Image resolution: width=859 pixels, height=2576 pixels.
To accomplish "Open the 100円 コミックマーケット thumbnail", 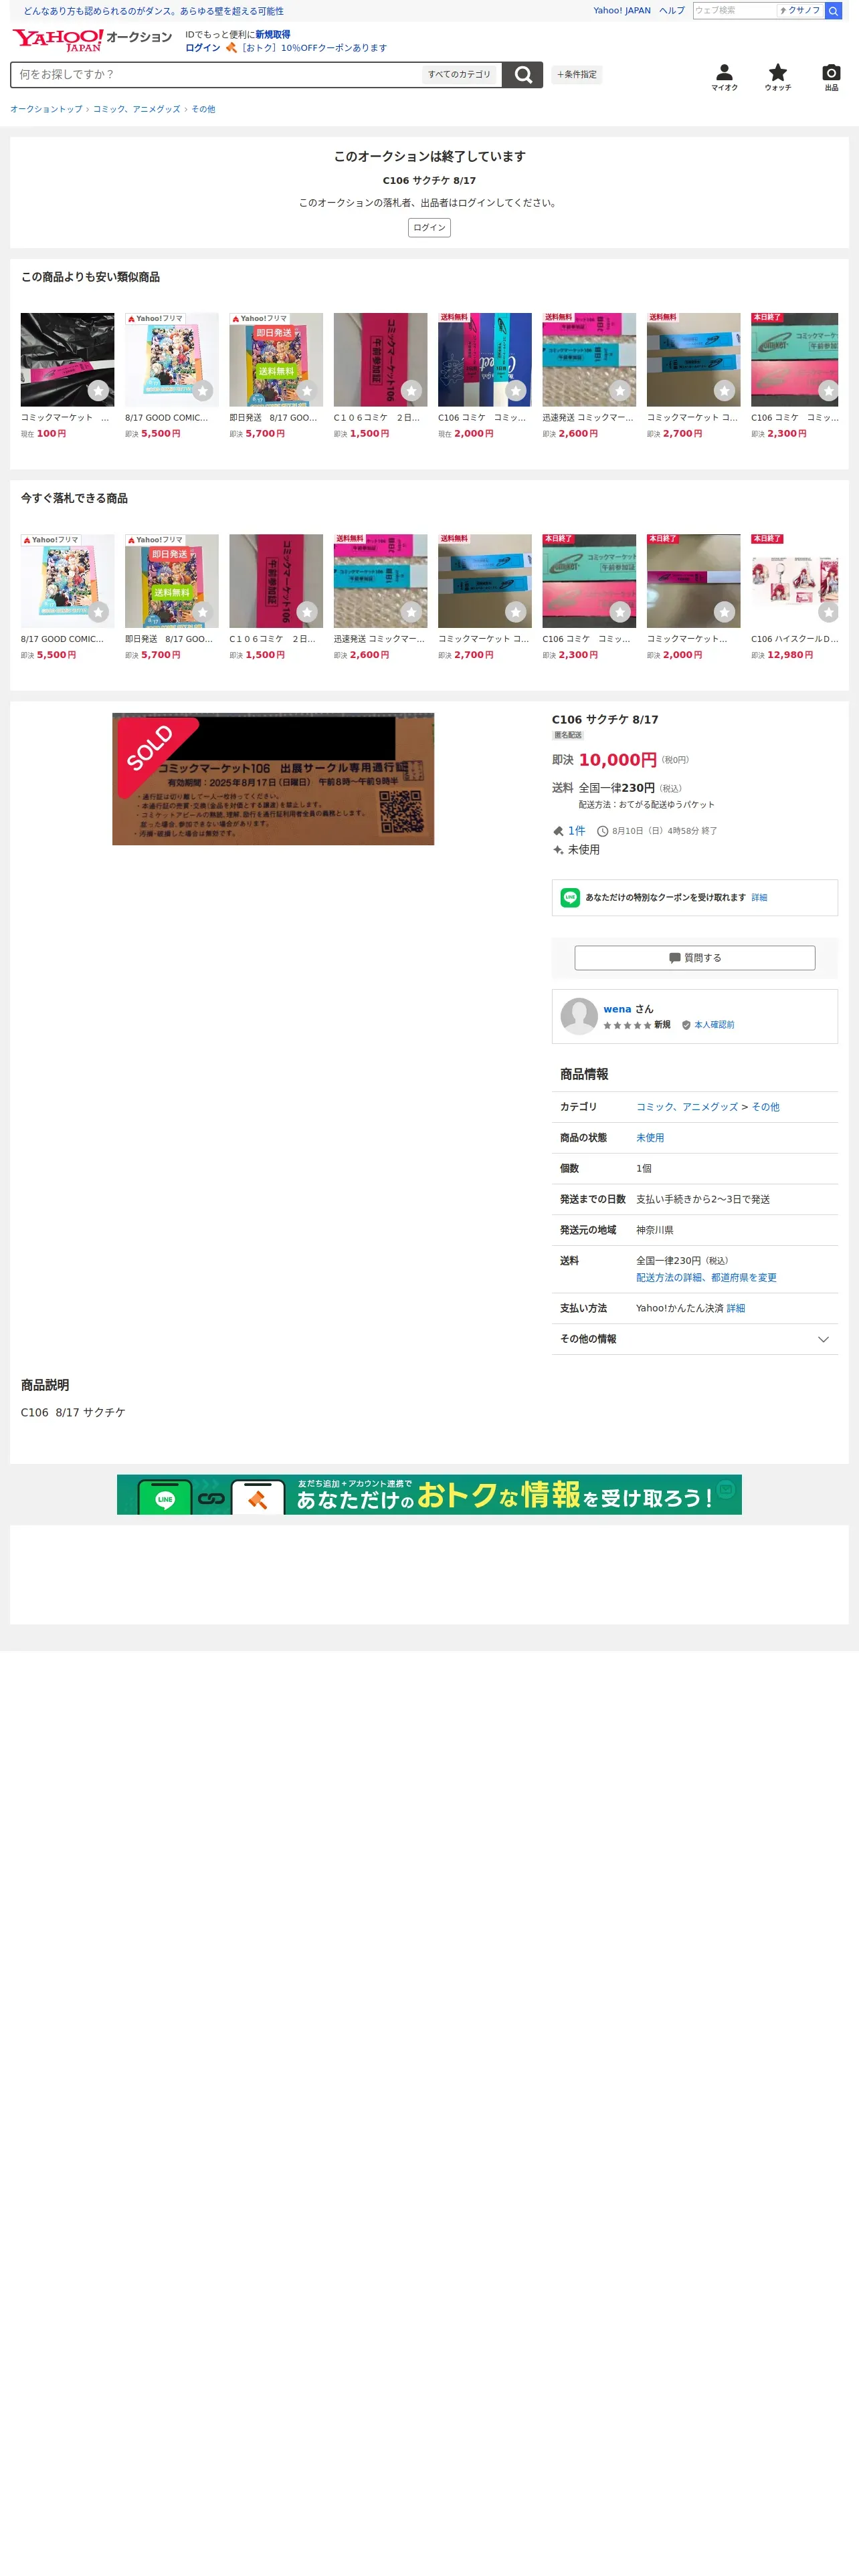I will click(x=67, y=360).
